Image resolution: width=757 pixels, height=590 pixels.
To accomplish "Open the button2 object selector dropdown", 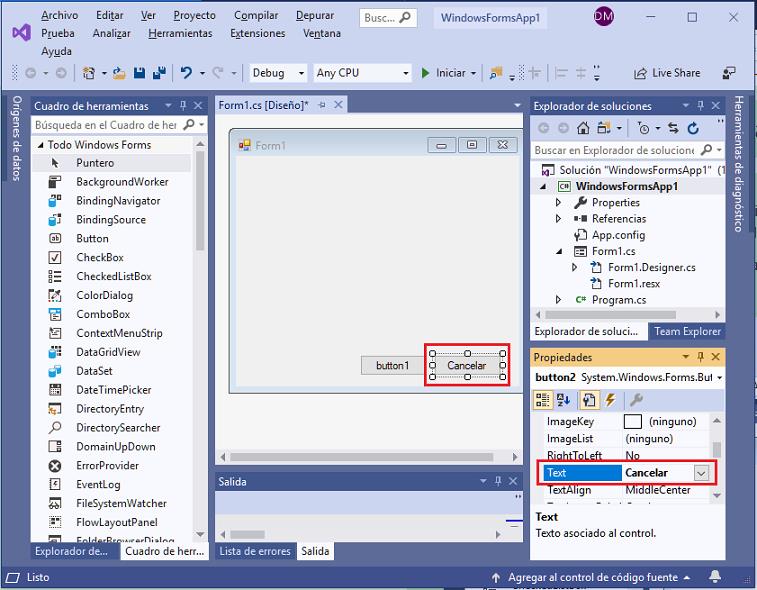I will tap(719, 378).
